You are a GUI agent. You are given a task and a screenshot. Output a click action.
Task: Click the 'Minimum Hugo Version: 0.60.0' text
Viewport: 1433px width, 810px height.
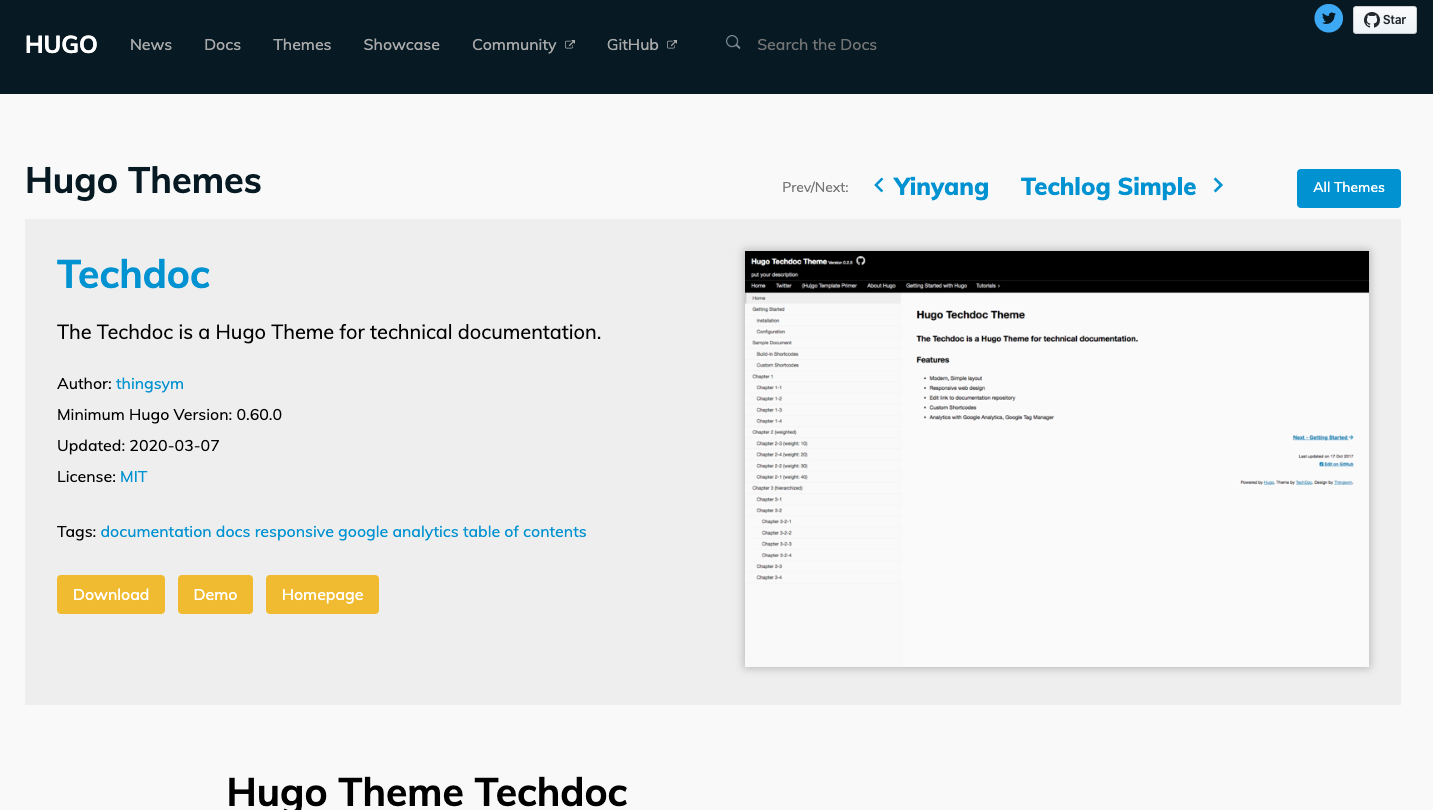[169, 415]
